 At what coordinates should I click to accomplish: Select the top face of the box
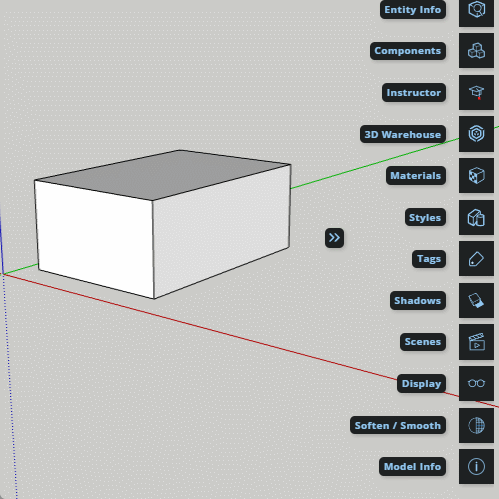pyautogui.click(x=163, y=174)
